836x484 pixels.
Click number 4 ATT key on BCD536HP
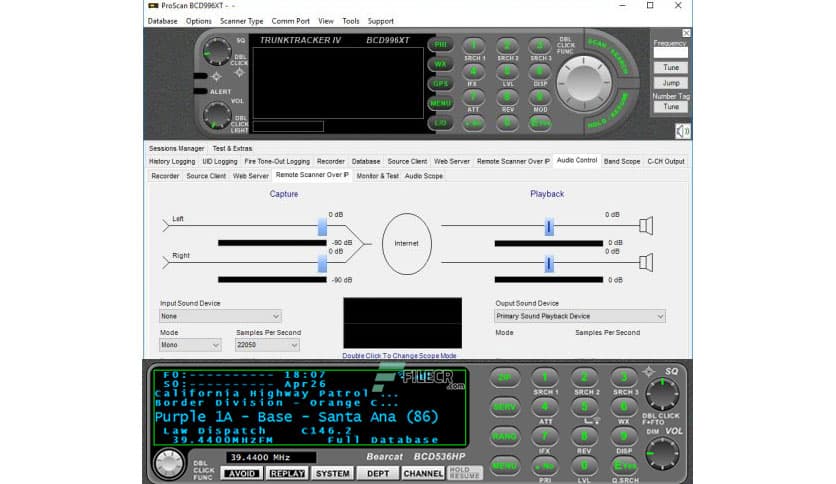point(544,407)
